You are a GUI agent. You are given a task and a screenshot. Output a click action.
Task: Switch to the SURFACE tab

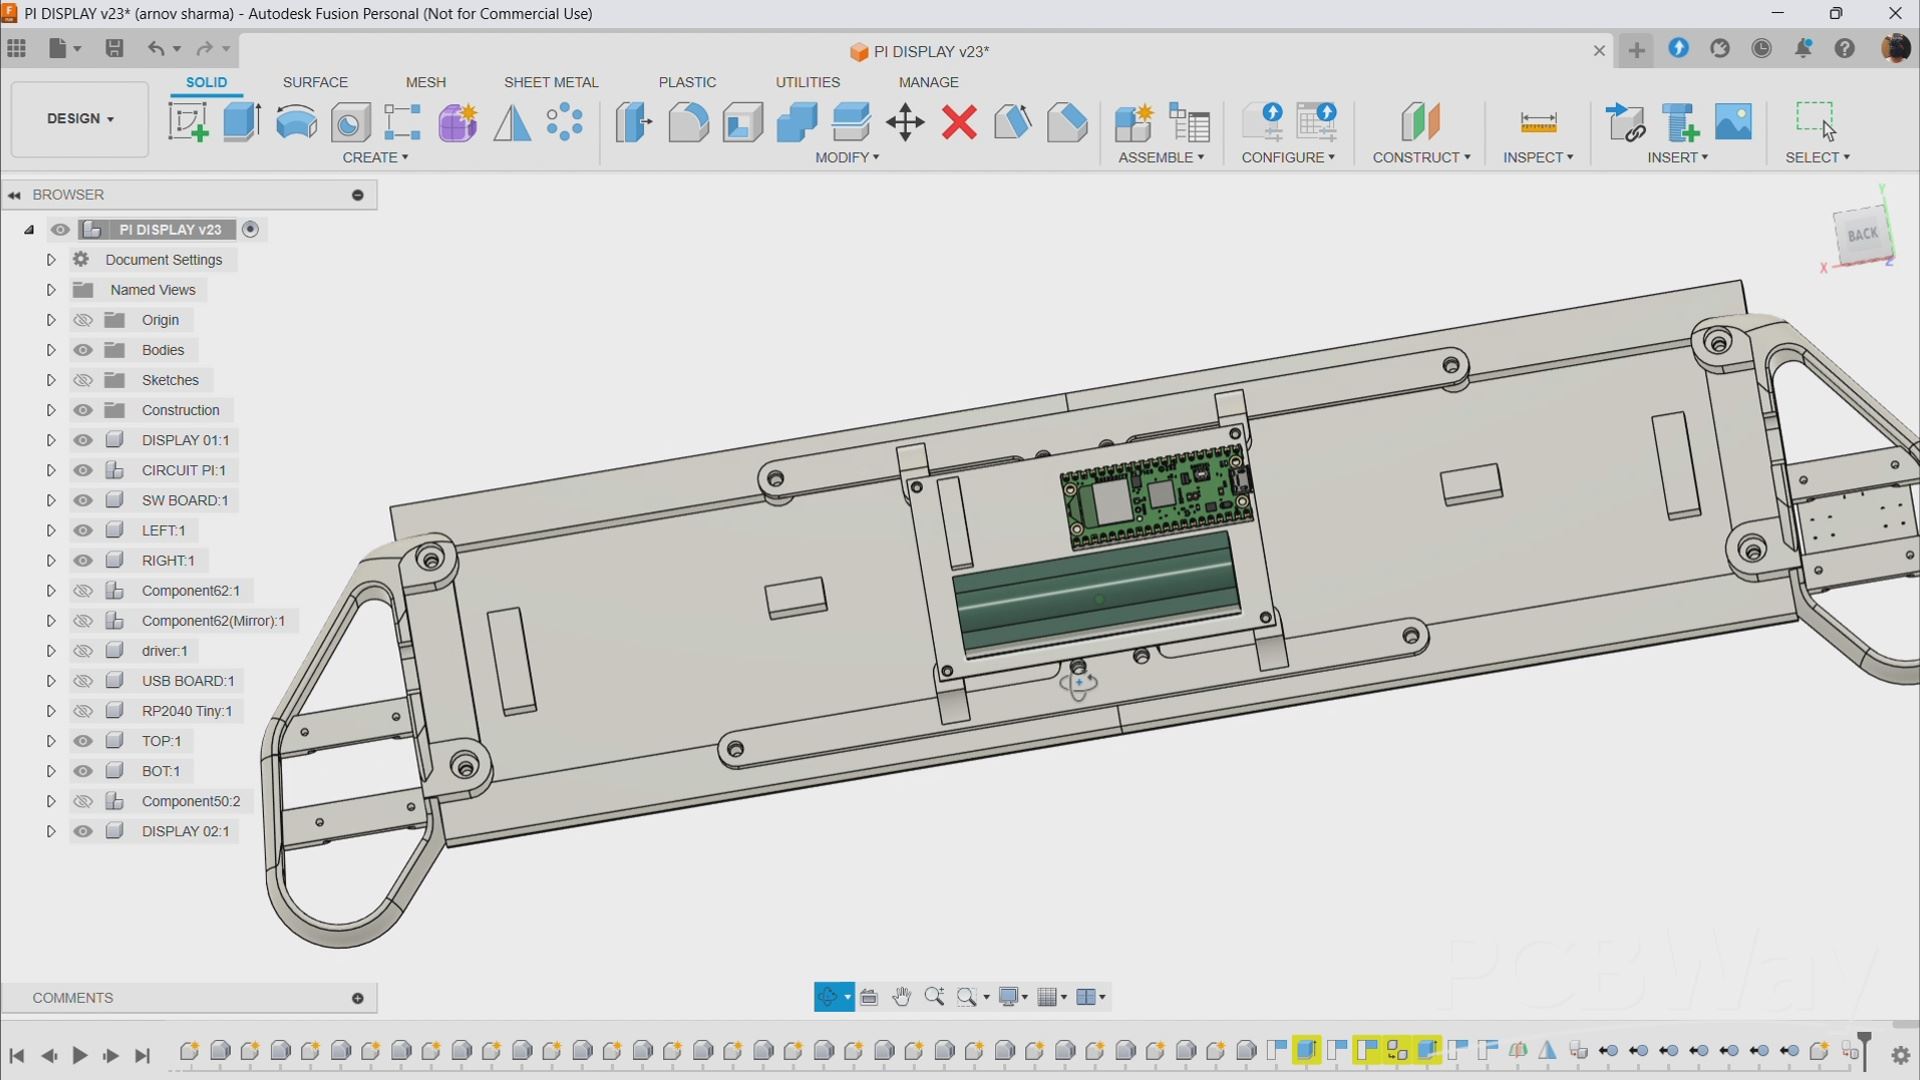tap(315, 82)
